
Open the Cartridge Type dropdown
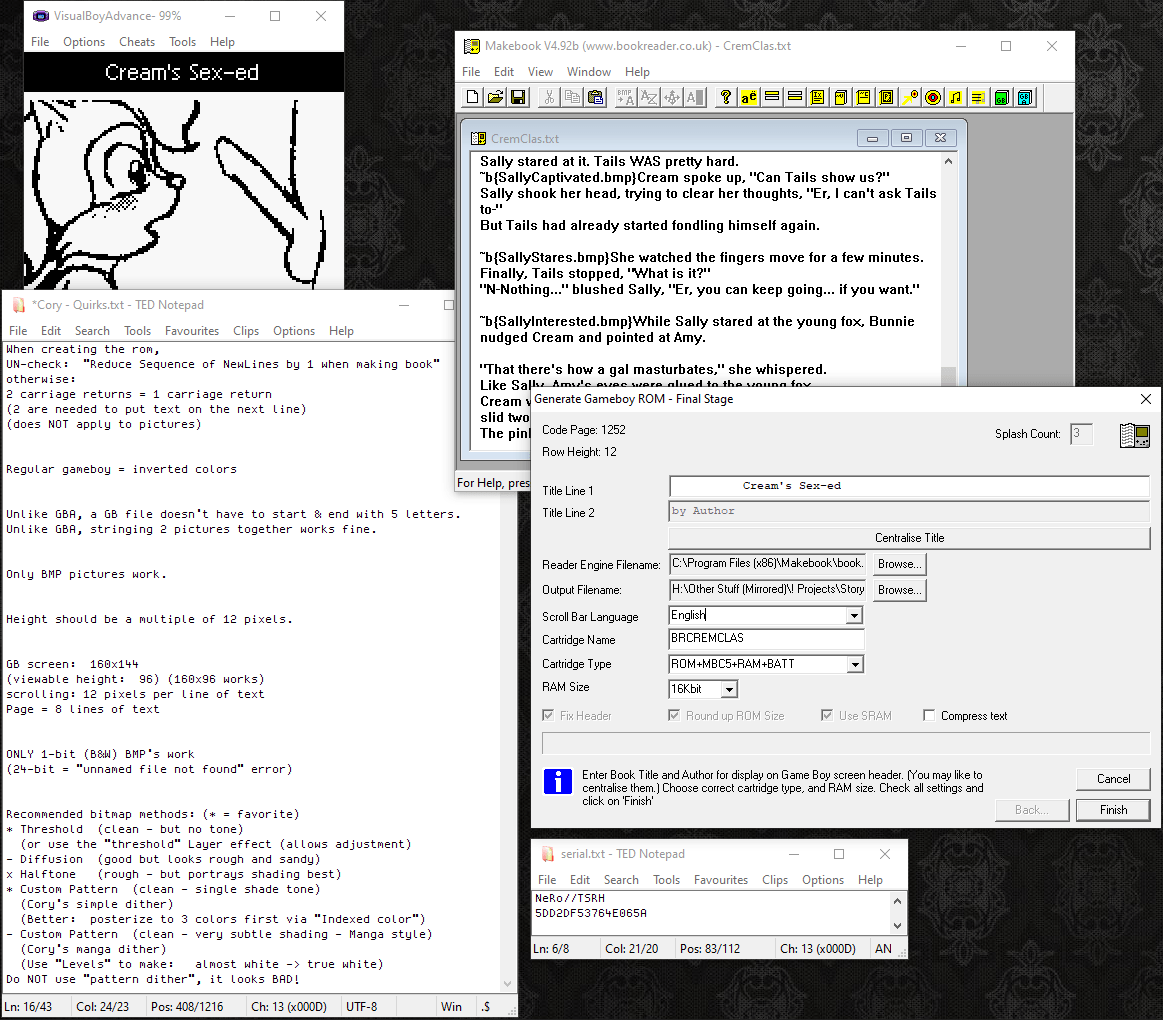(853, 664)
